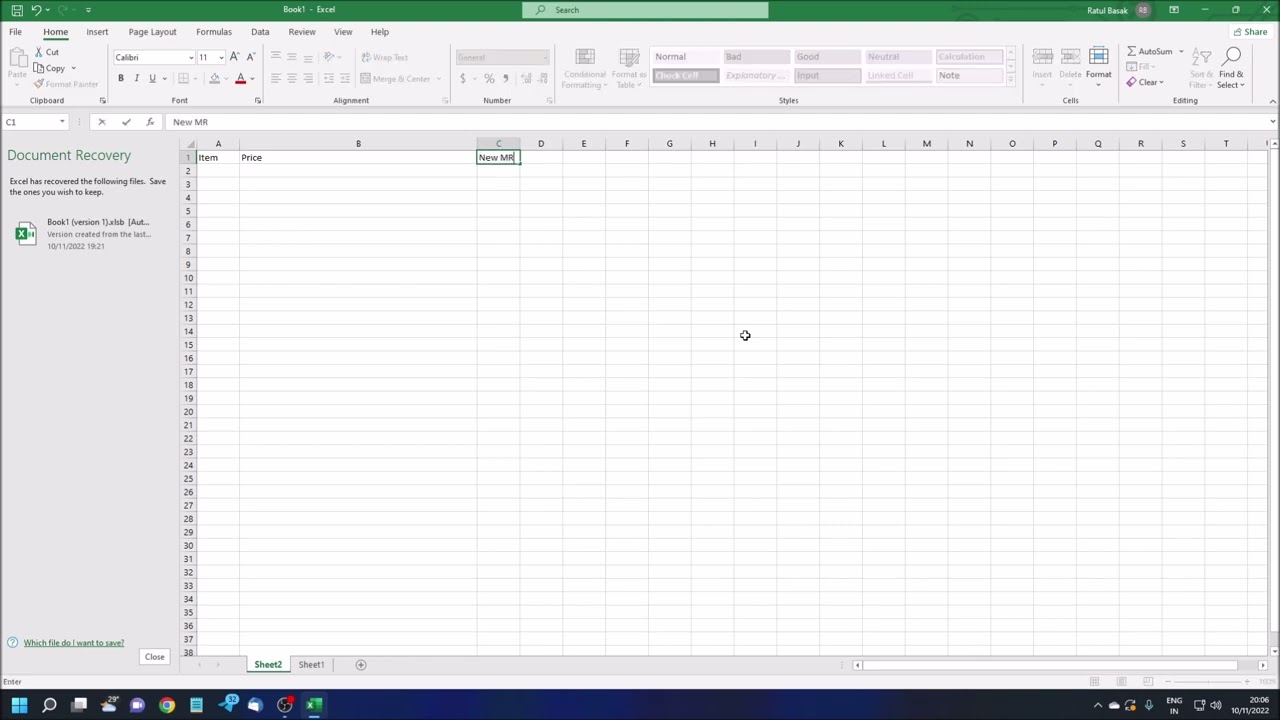1280x720 pixels.
Task: Click the Accounting dollar format icon
Action: [x=463, y=78]
